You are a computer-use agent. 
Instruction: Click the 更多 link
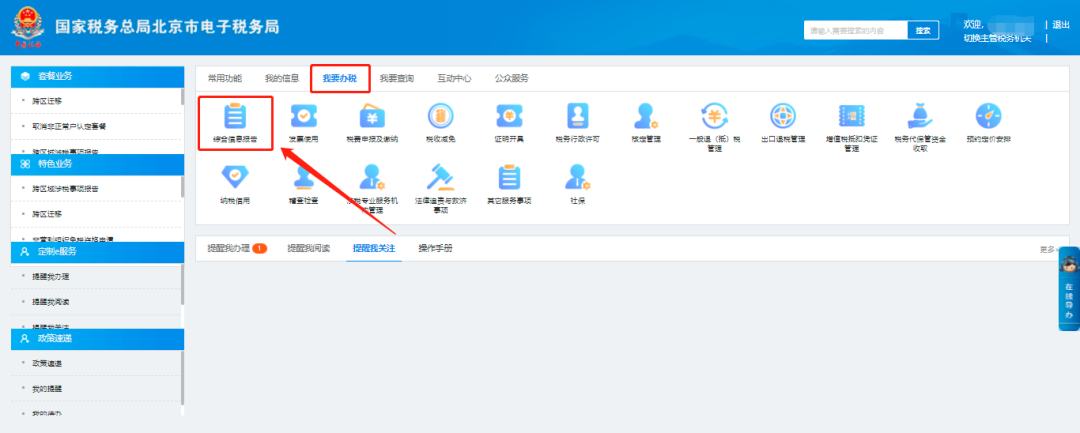click(x=1046, y=250)
